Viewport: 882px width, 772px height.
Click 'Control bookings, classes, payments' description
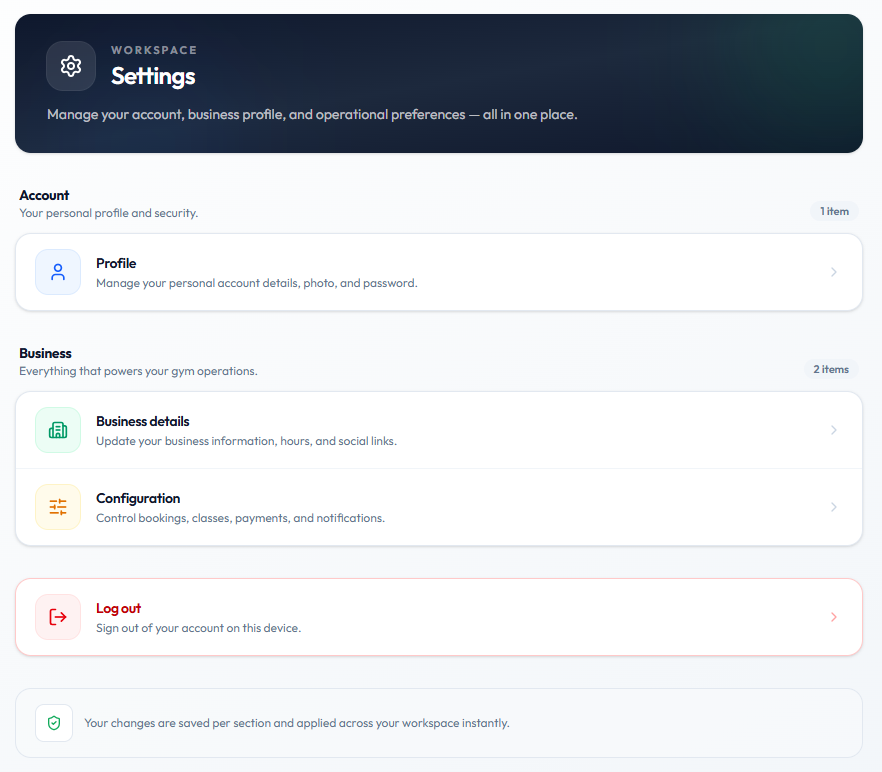tap(240, 518)
